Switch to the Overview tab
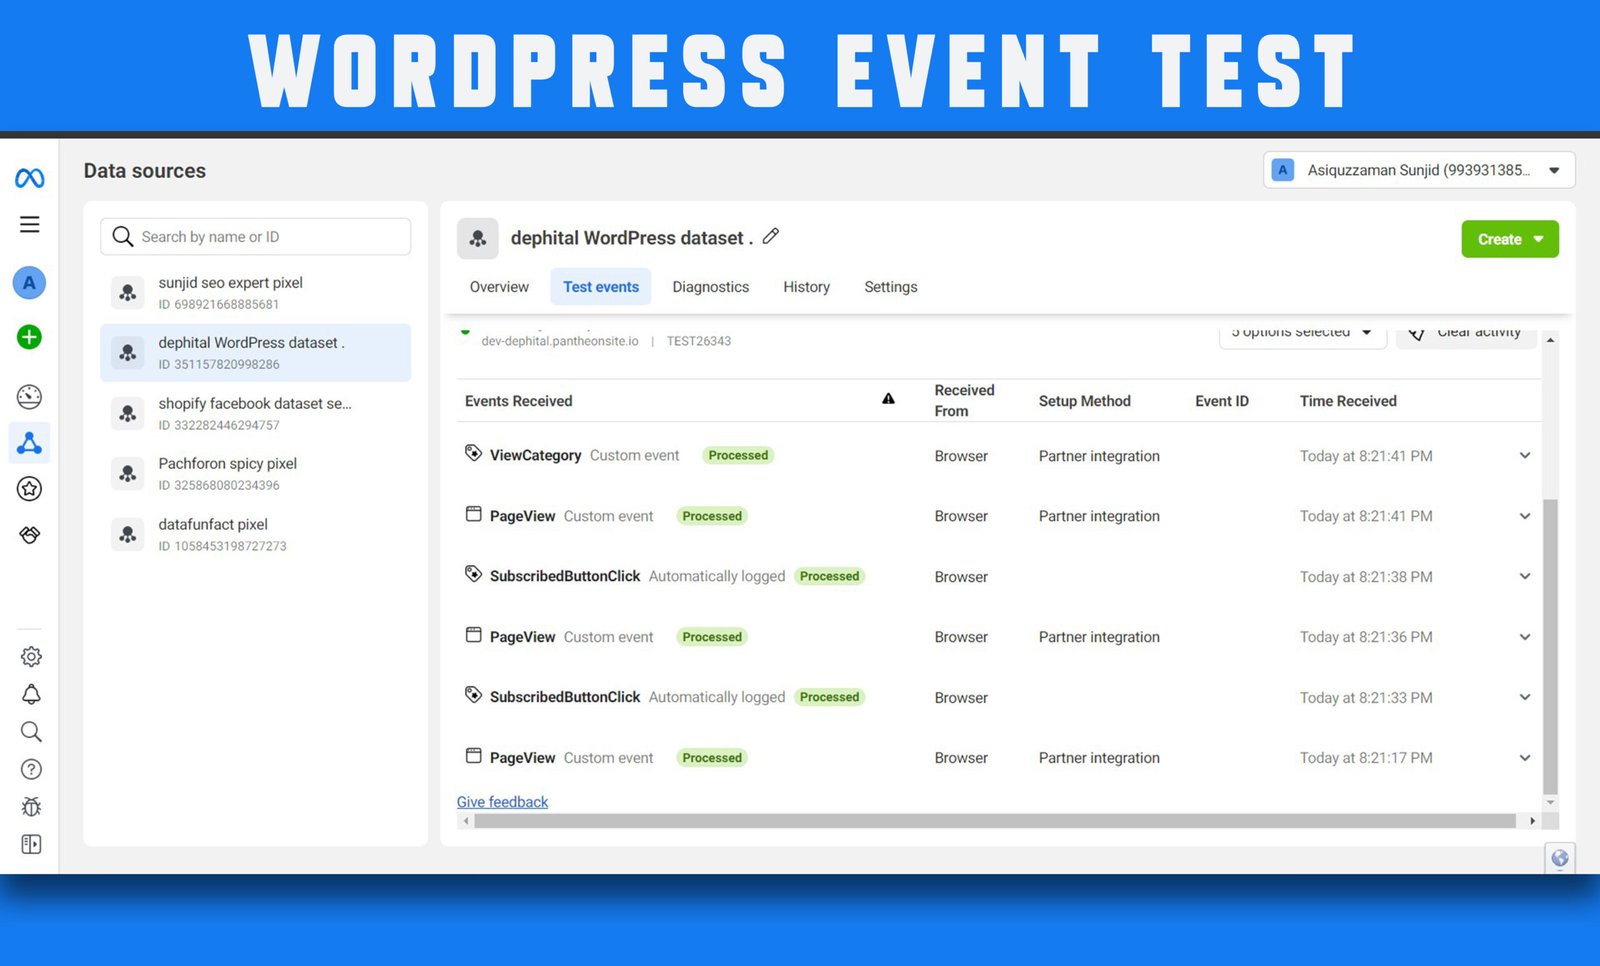Image resolution: width=1600 pixels, height=966 pixels. 499,287
